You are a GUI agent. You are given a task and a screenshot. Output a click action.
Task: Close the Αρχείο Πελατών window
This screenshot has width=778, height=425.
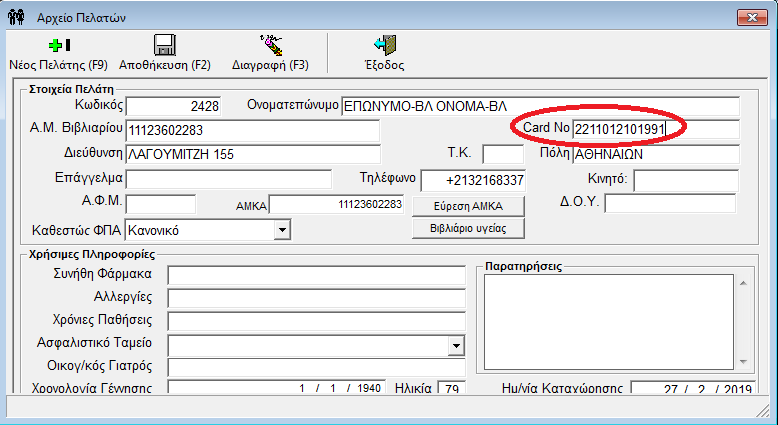[752, 17]
